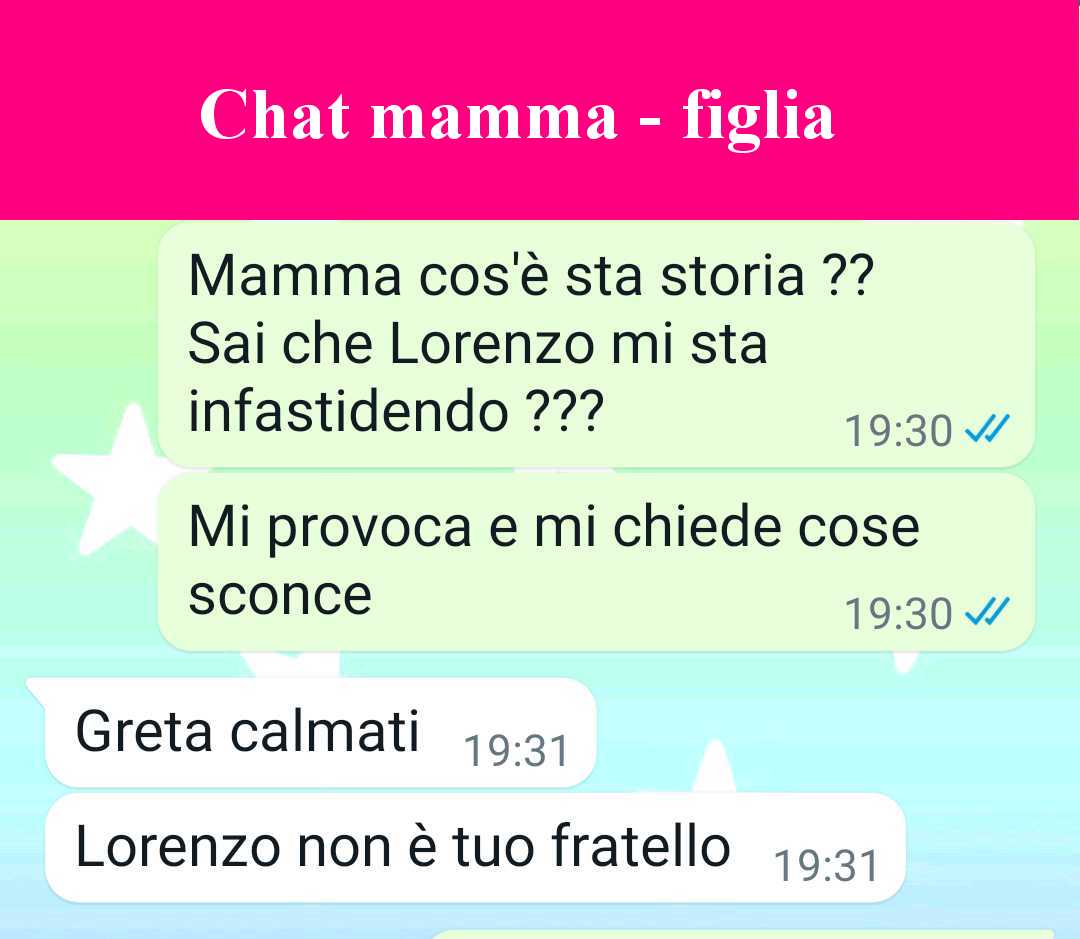Select the 'Mamma cos'è sta storia' message
1080x939 pixels.
596,345
